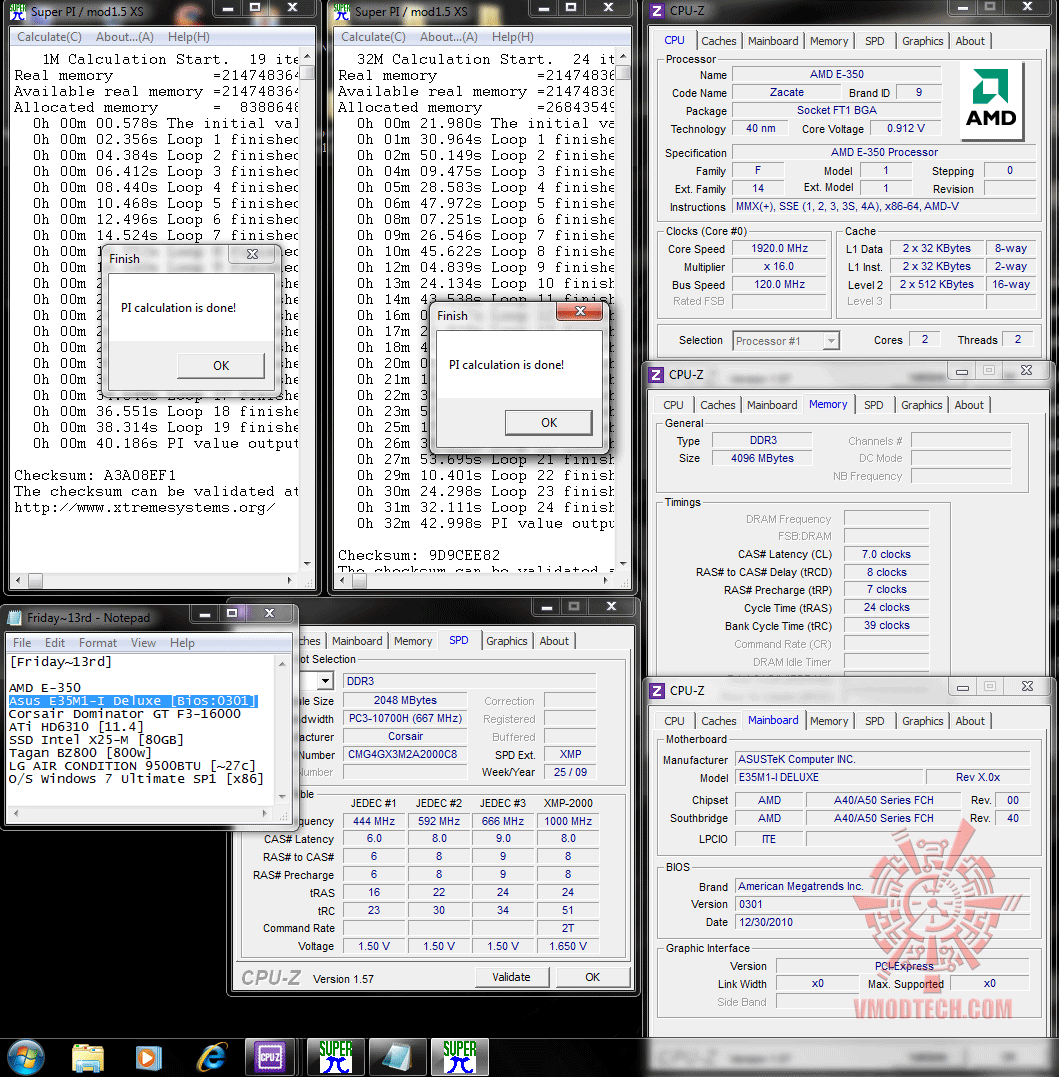Click horizontal scrollbar right arrow in 32M Super PI
This screenshot has width=1059, height=1077.
point(605,581)
